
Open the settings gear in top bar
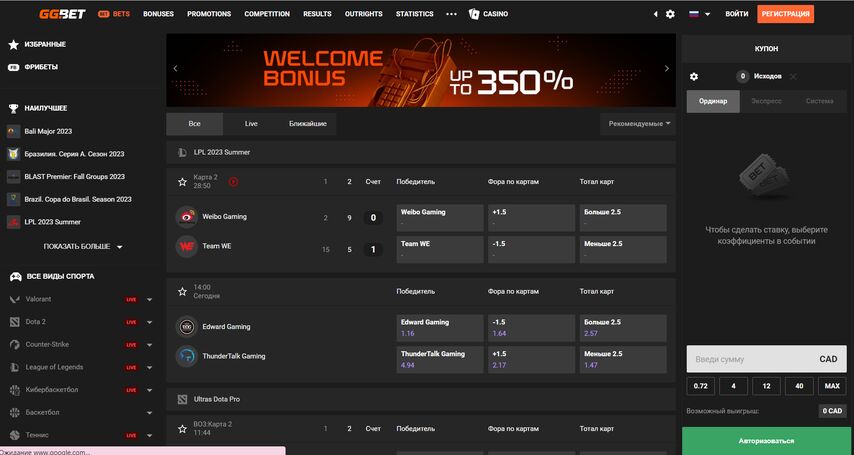[670, 14]
